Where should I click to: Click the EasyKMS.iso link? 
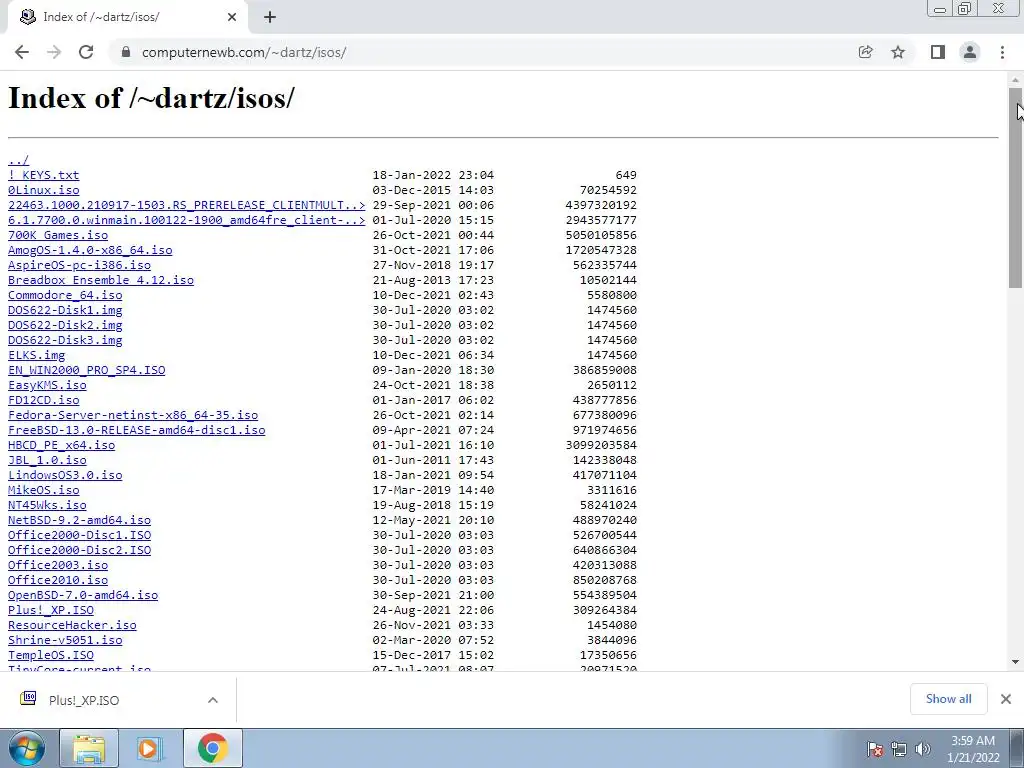47,385
